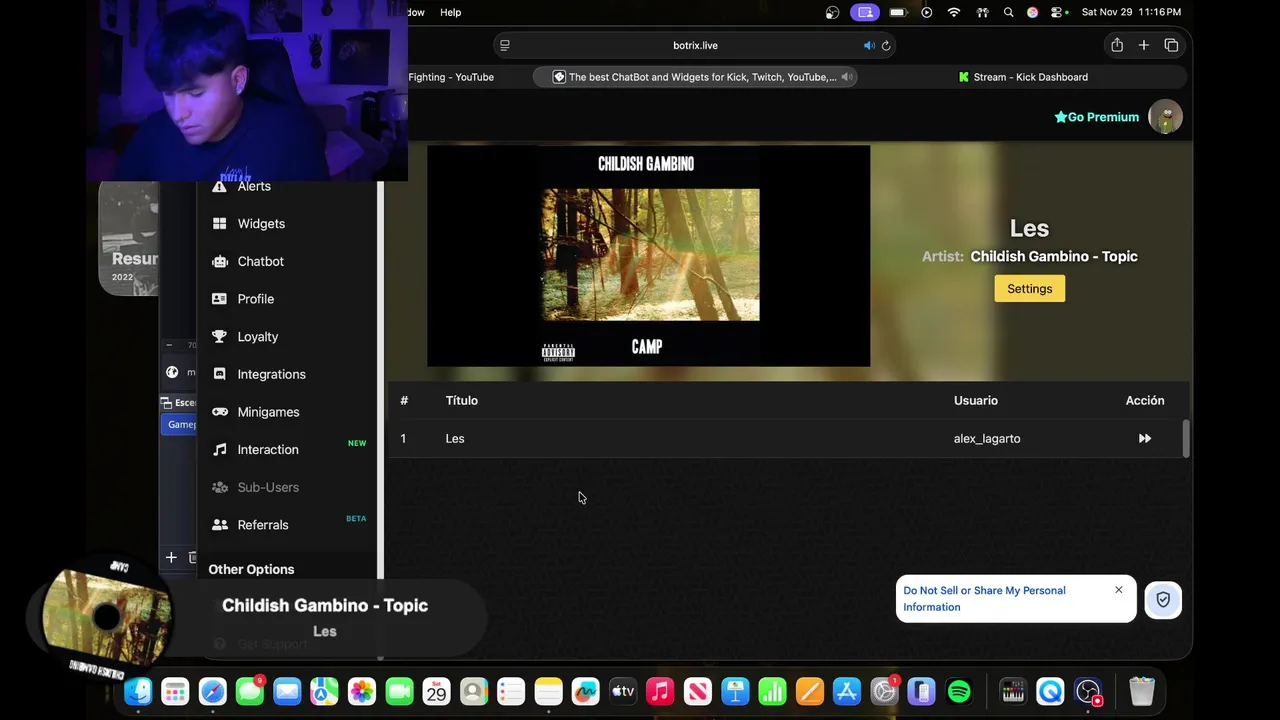Open macOS Control Center
Viewport: 1280px width, 720px height.
[x=1058, y=12]
